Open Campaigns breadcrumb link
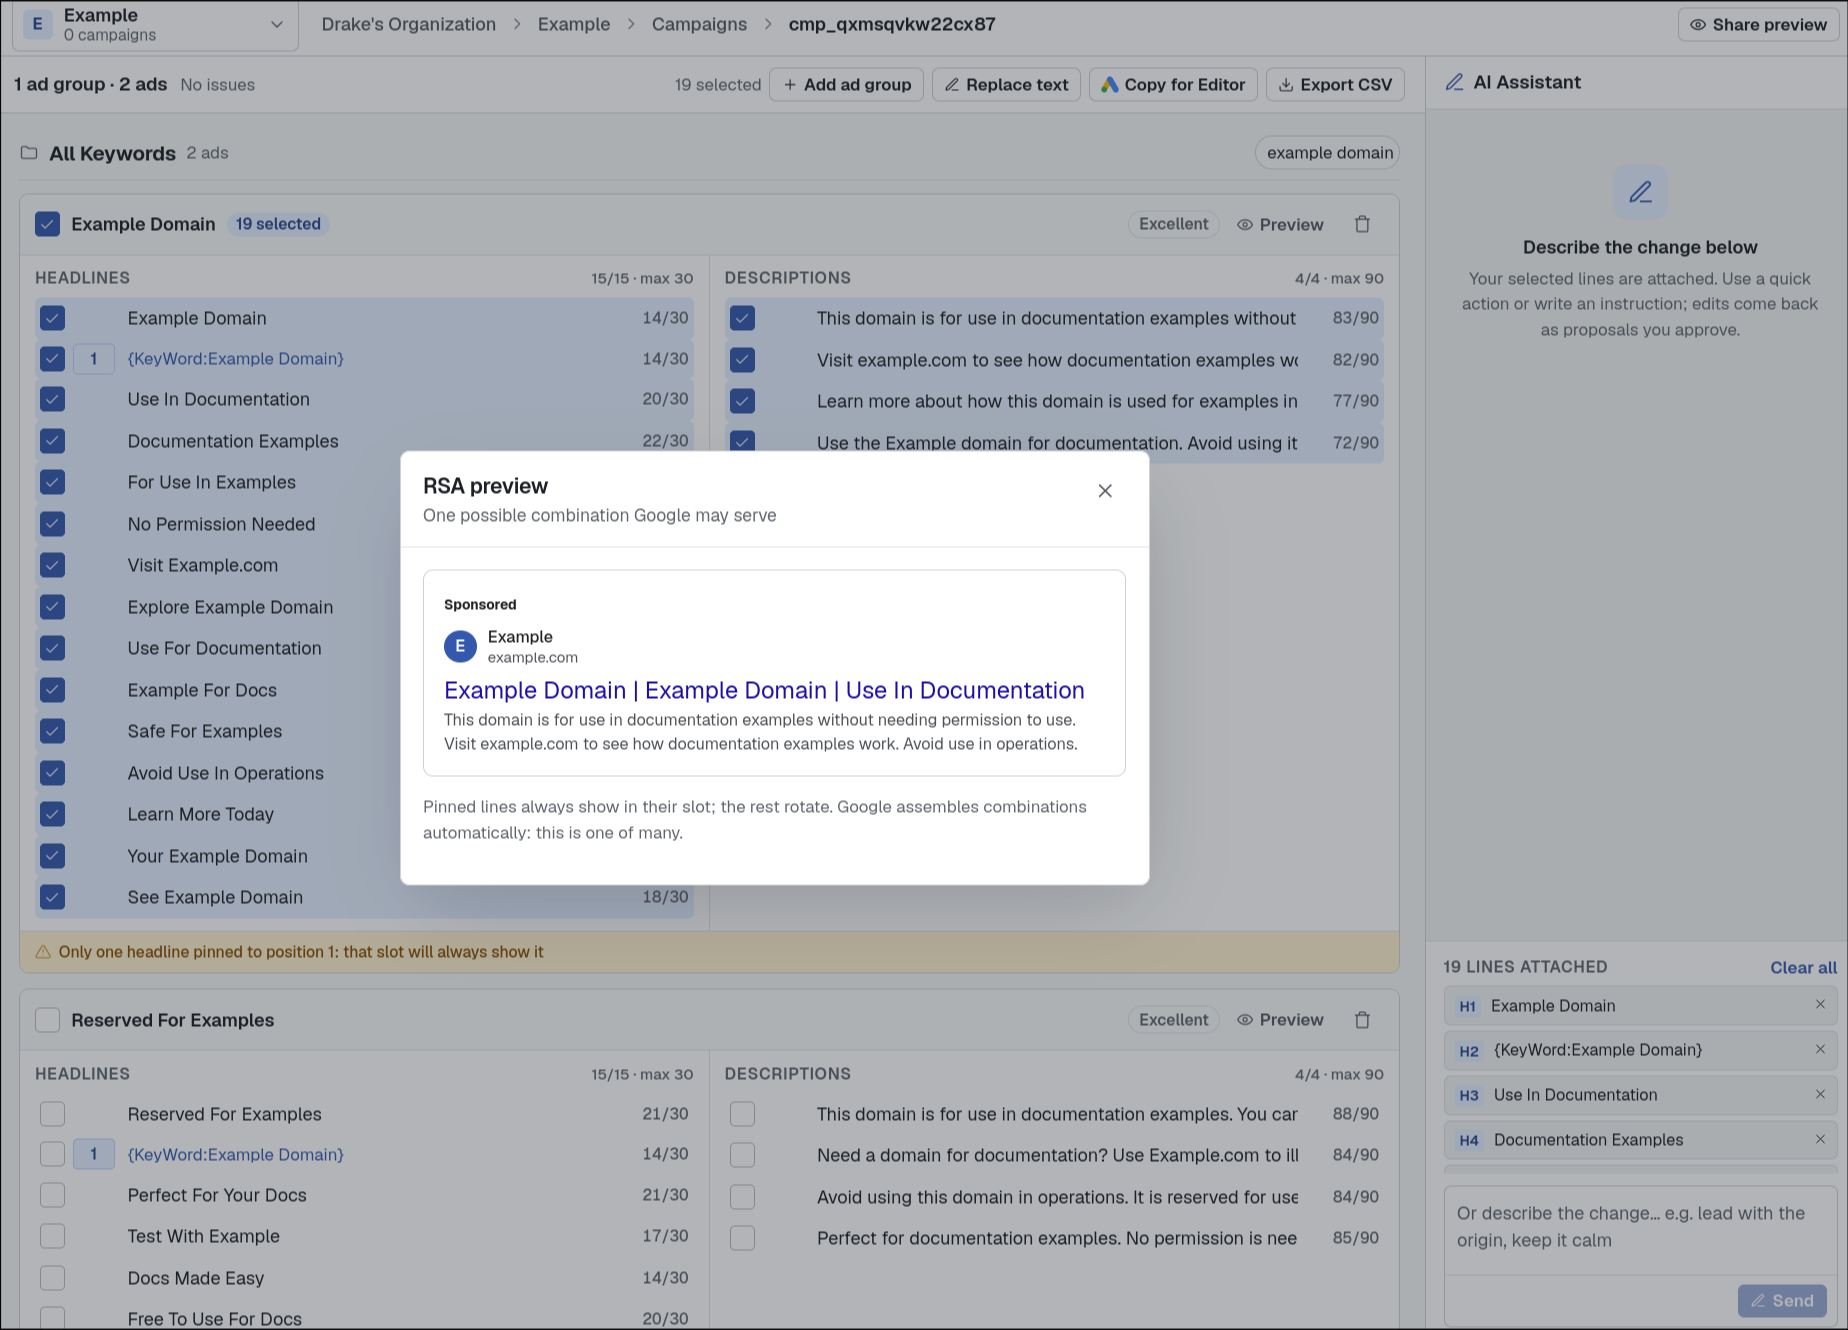The image size is (1848, 1330). (699, 24)
